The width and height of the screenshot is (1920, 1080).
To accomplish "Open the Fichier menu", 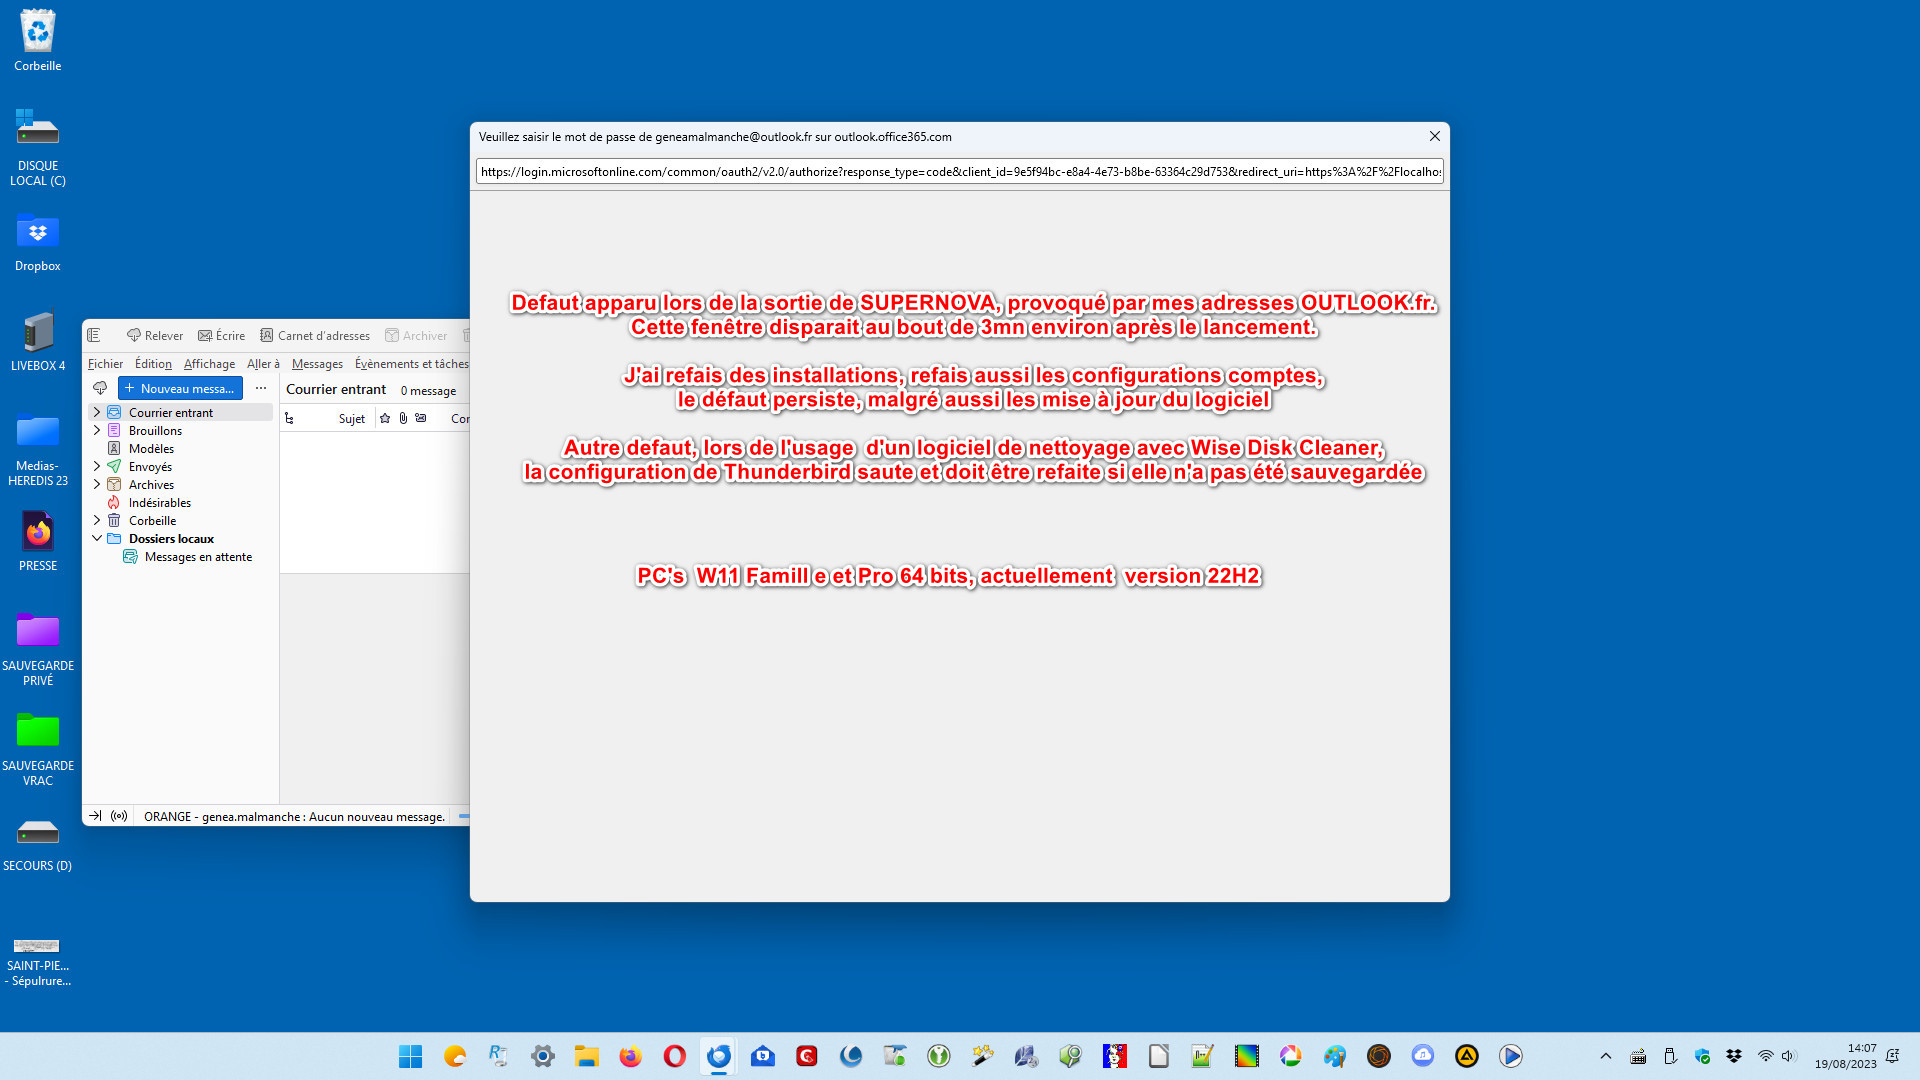I will 105,364.
